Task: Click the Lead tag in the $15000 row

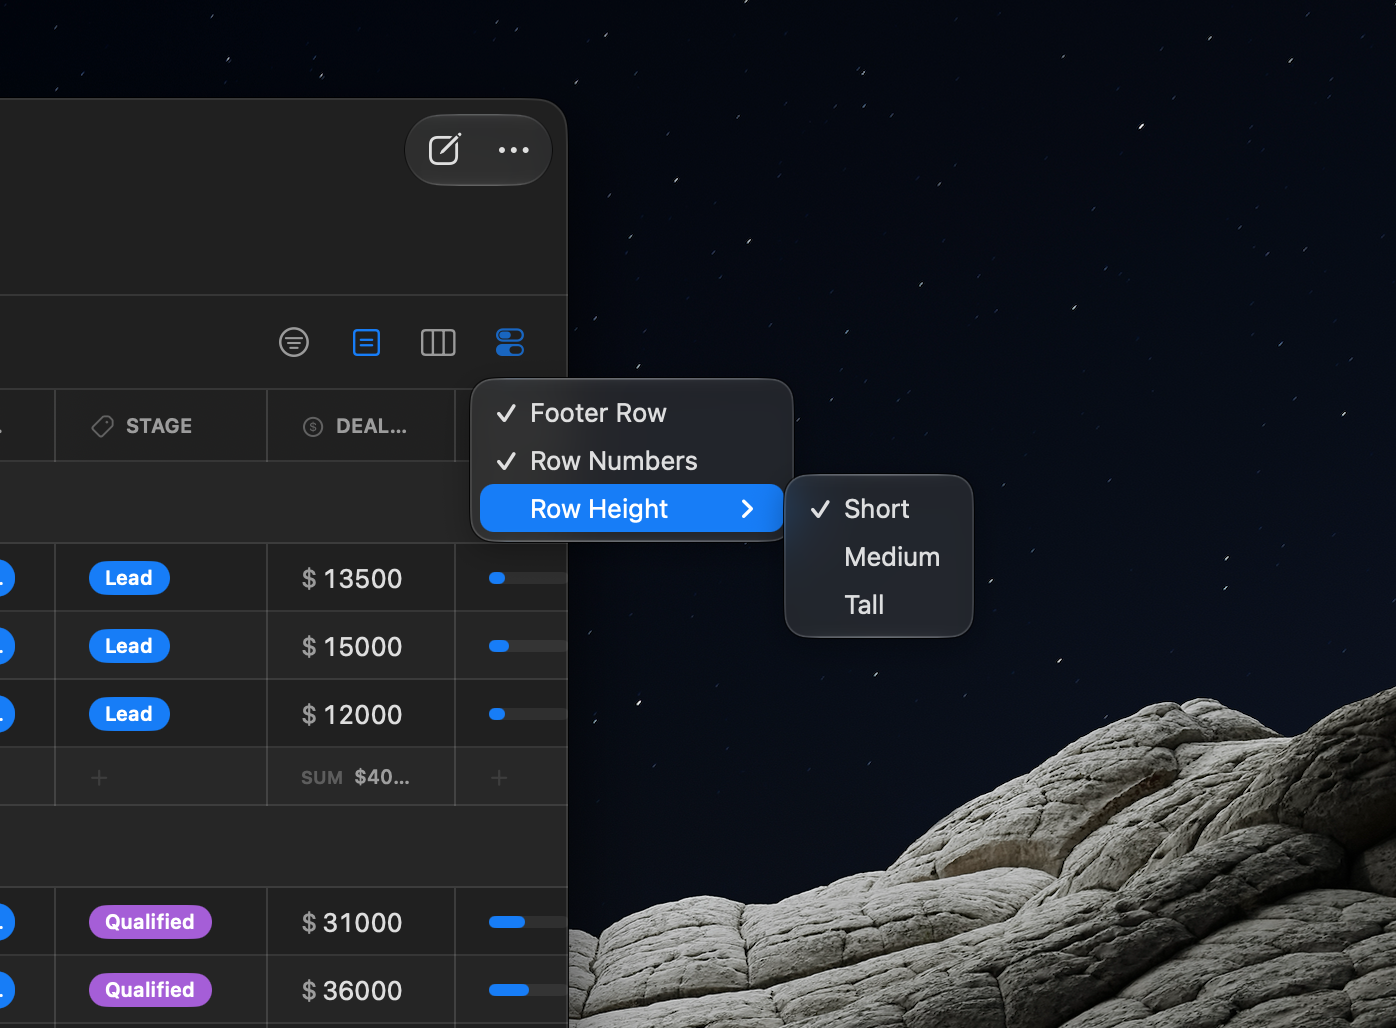Action: (x=129, y=646)
